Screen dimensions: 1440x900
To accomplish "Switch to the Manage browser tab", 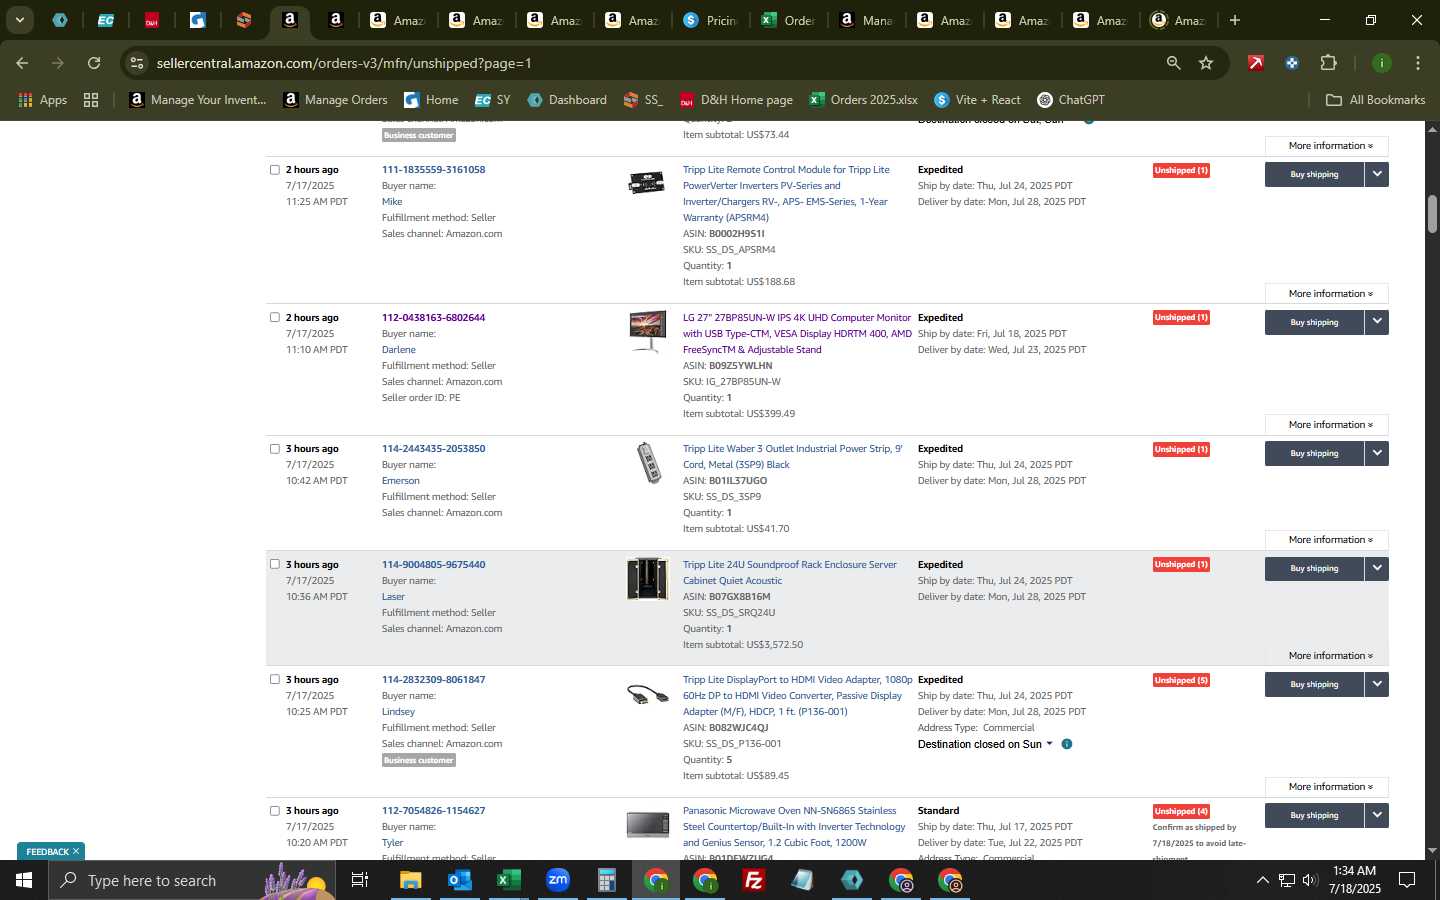I will tap(867, 20).
